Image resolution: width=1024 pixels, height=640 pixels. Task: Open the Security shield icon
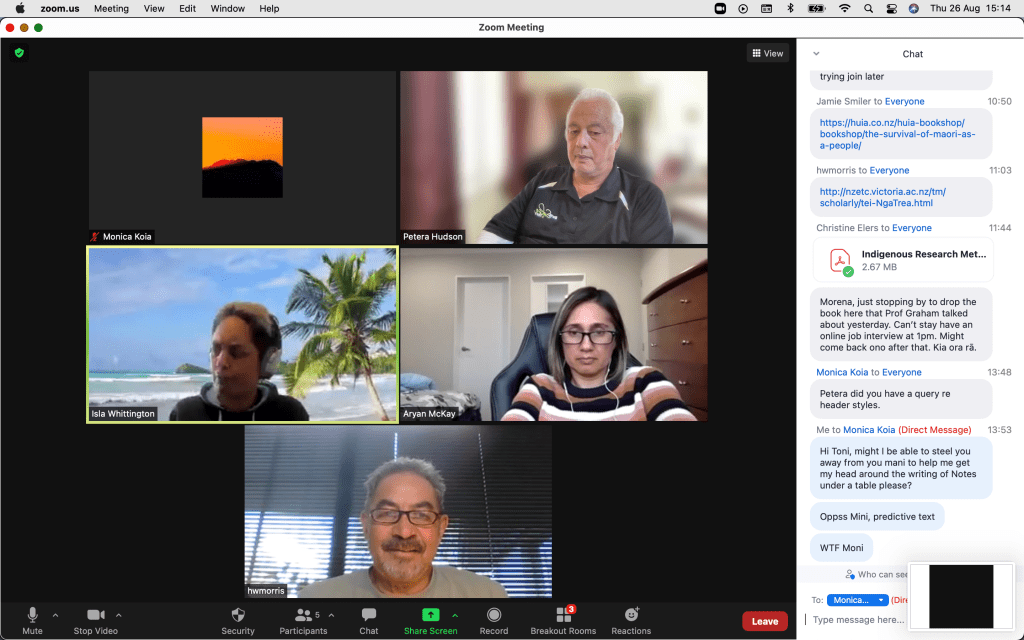(237, 620)
